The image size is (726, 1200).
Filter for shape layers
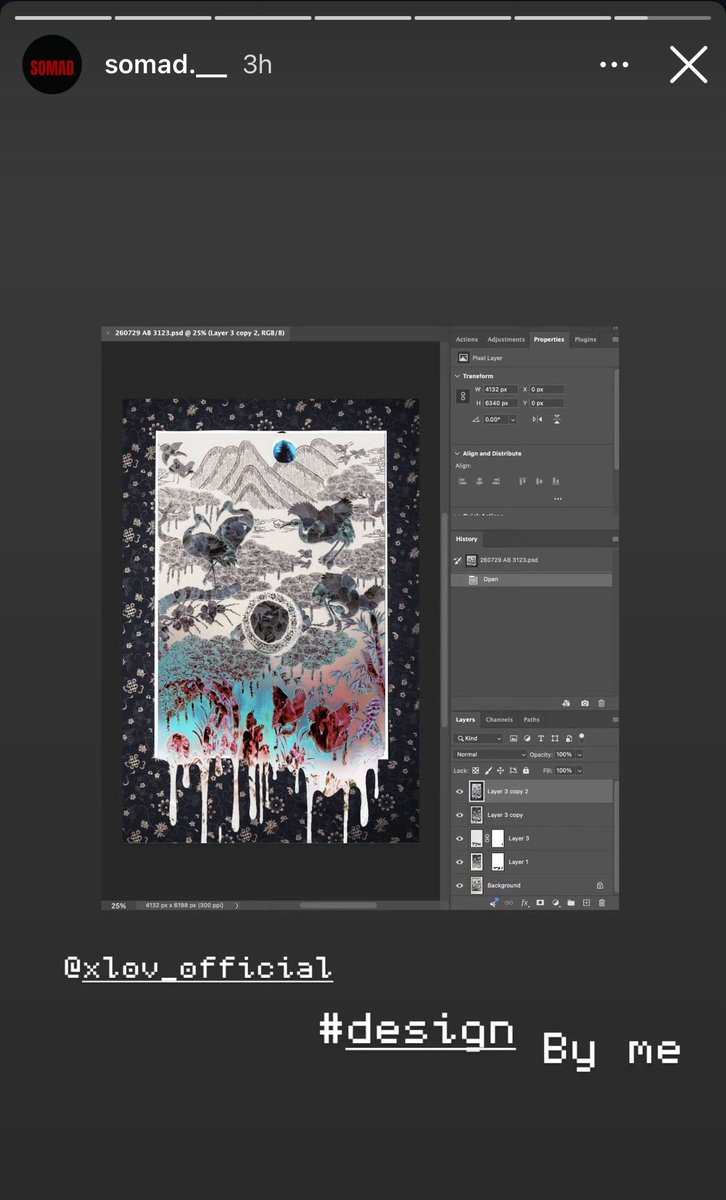coord(555,738)
